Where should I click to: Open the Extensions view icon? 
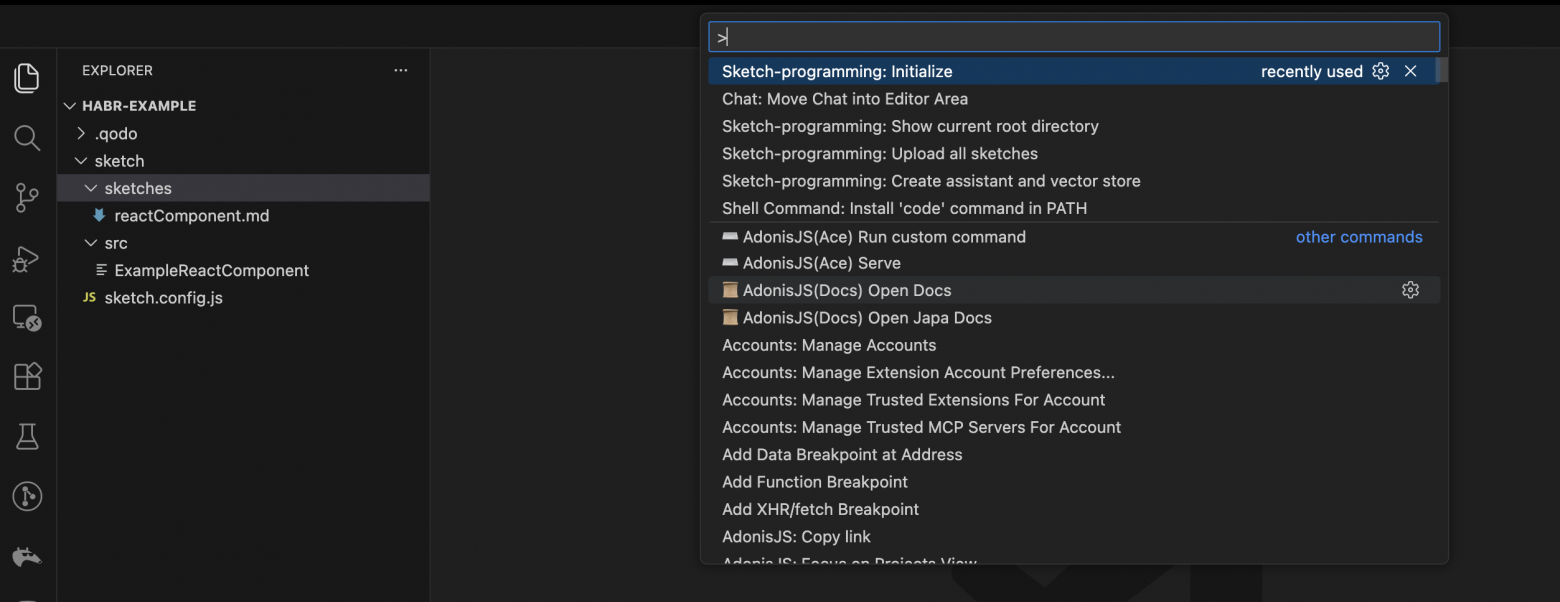[x=27, y=377]
